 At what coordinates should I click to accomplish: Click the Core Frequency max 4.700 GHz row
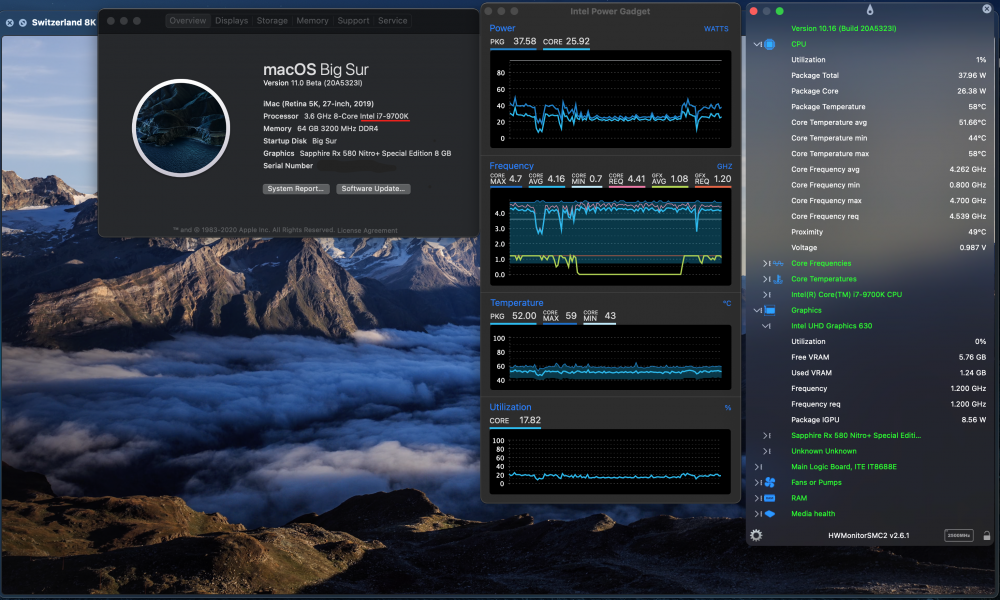point(888,201)
